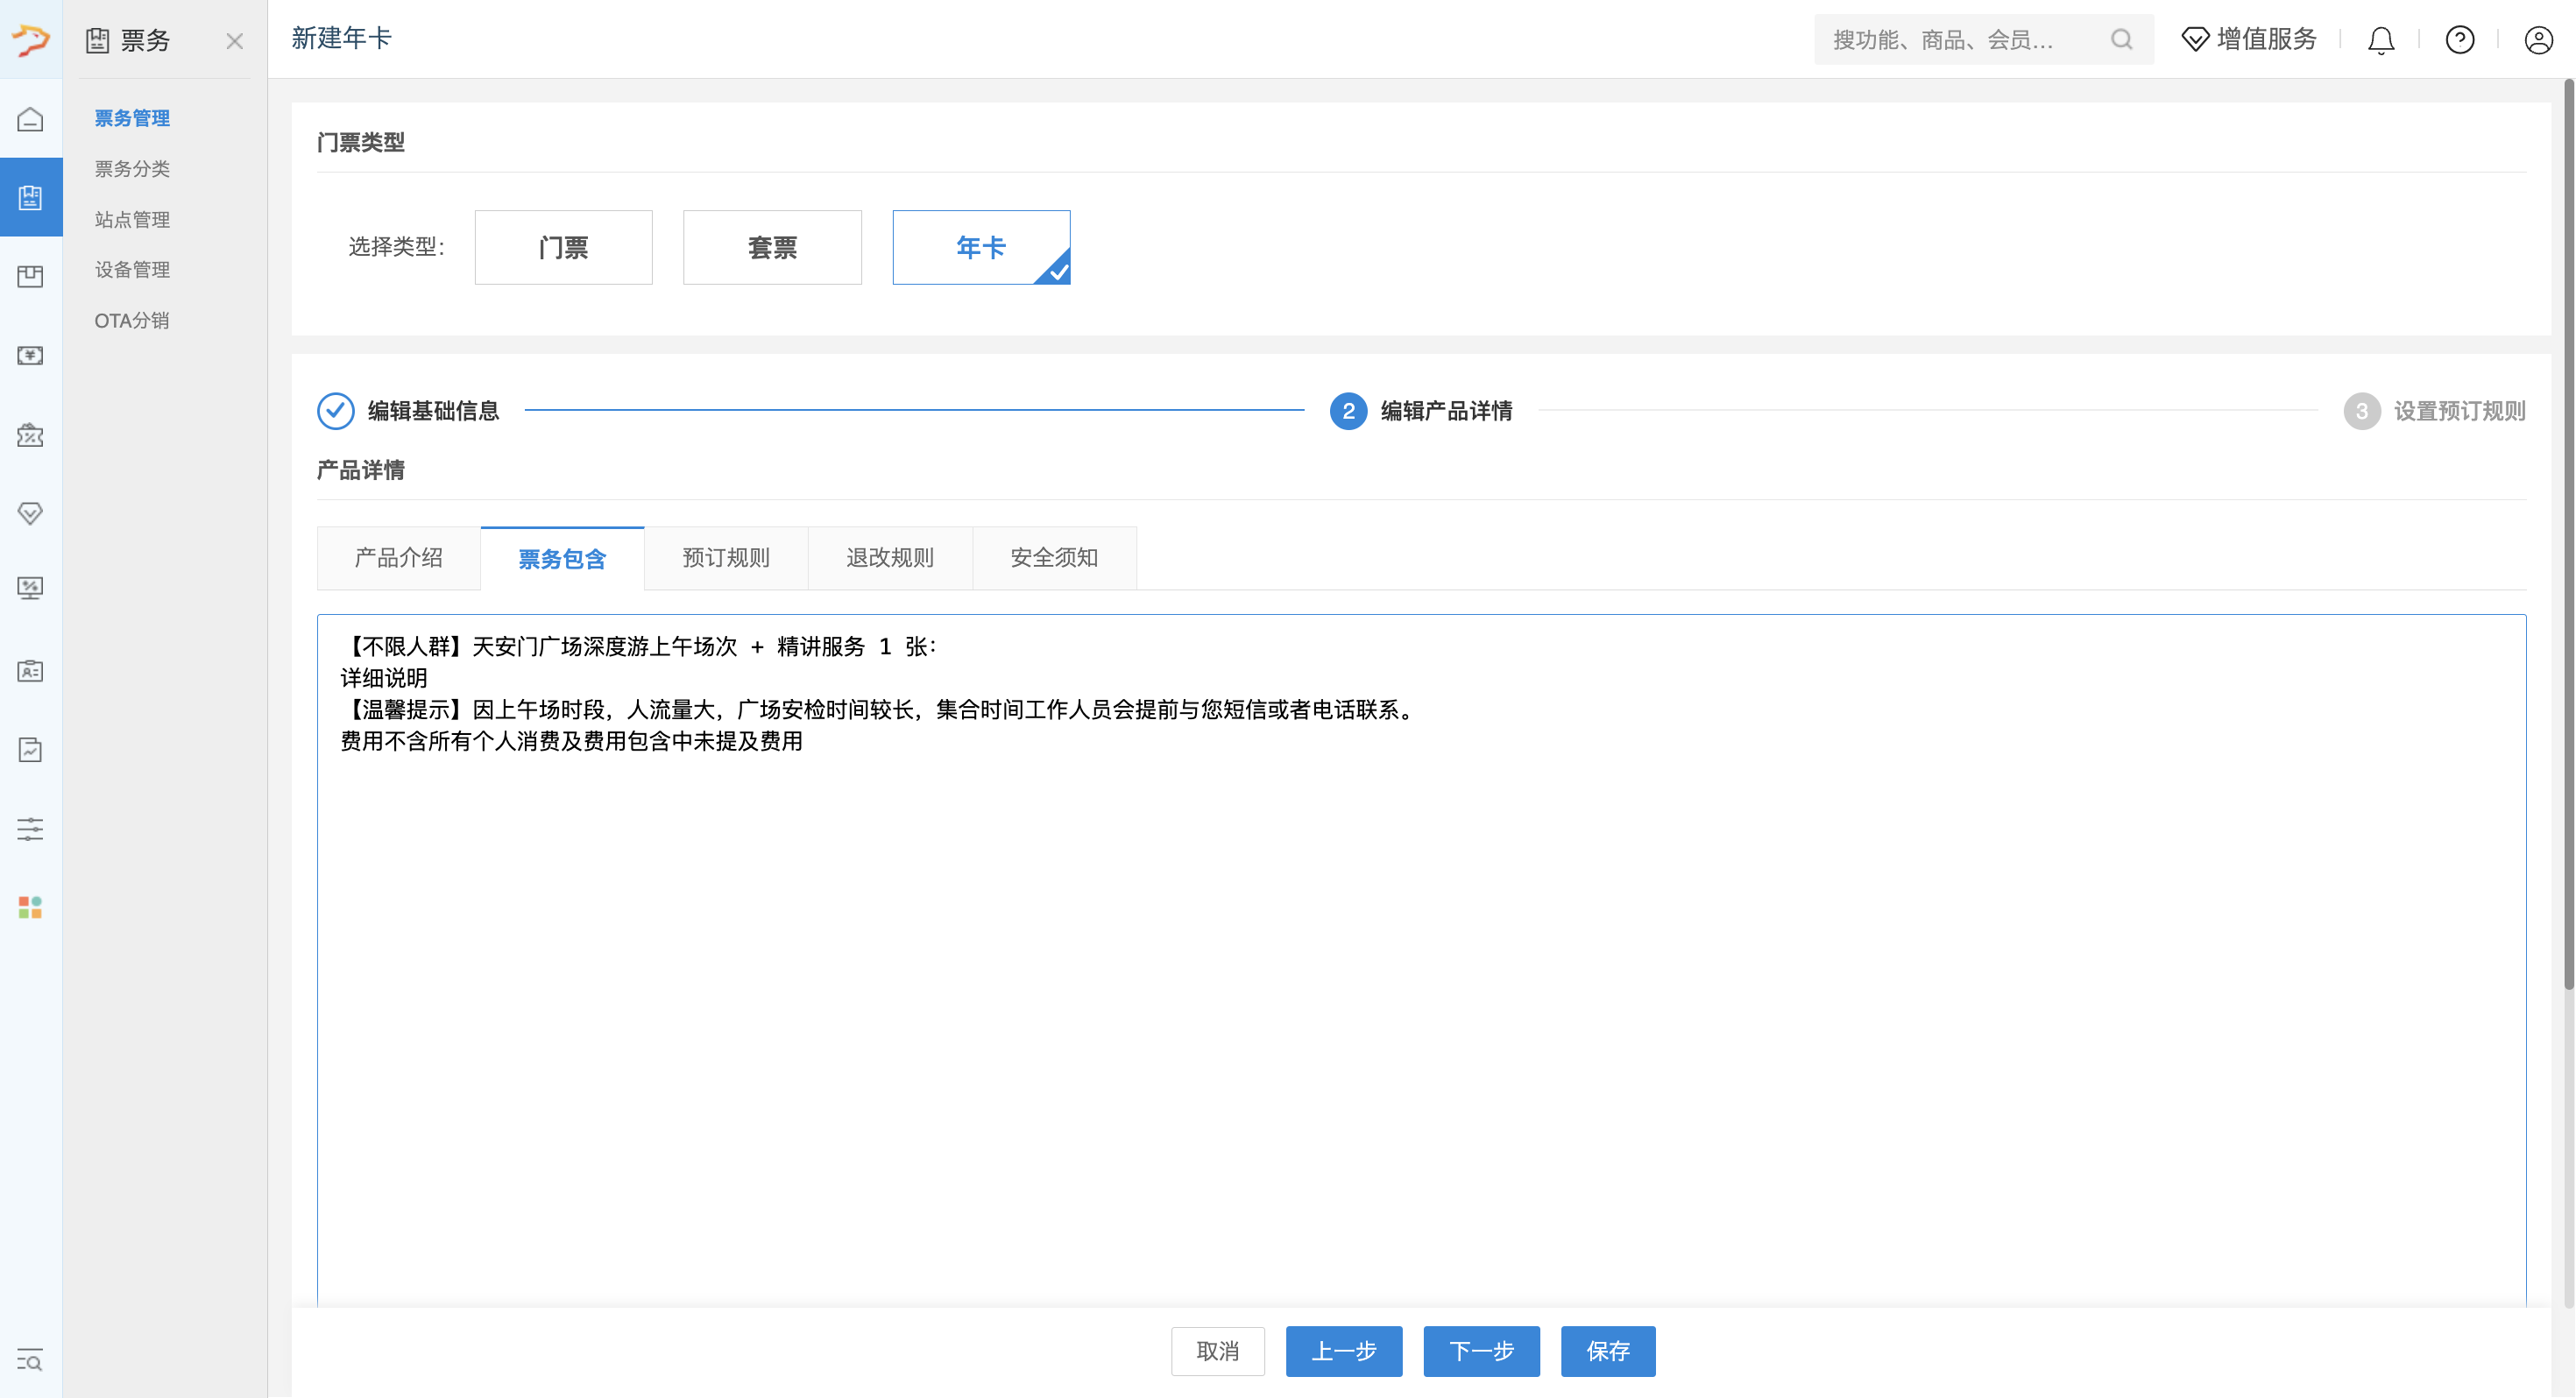Click the colorful apps grid icon
Screen dimensions: 2576x1398
pos(30,907)
